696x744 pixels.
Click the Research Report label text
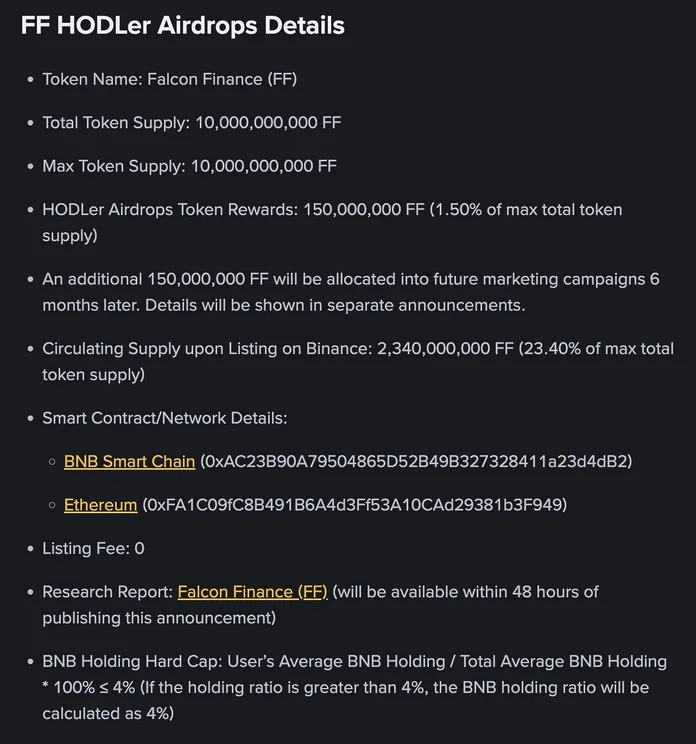point(107,592)
